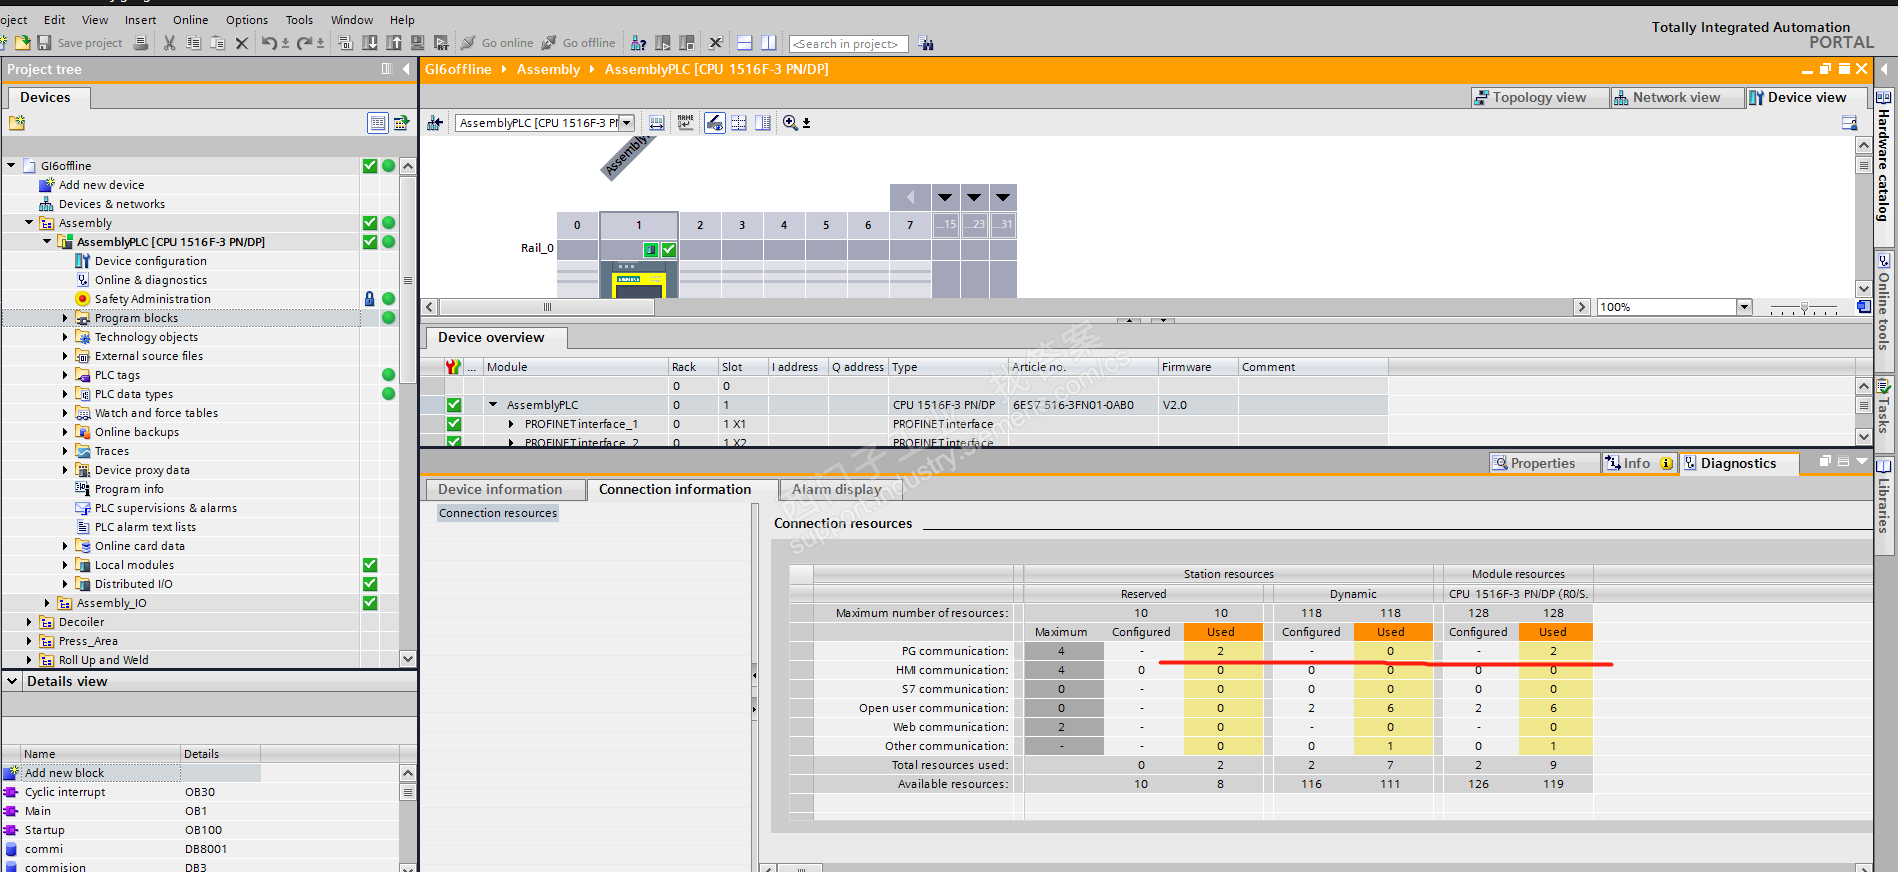Select the Startup OB100 row in Details view
The image size is (1898, 872).
point(200,830)
